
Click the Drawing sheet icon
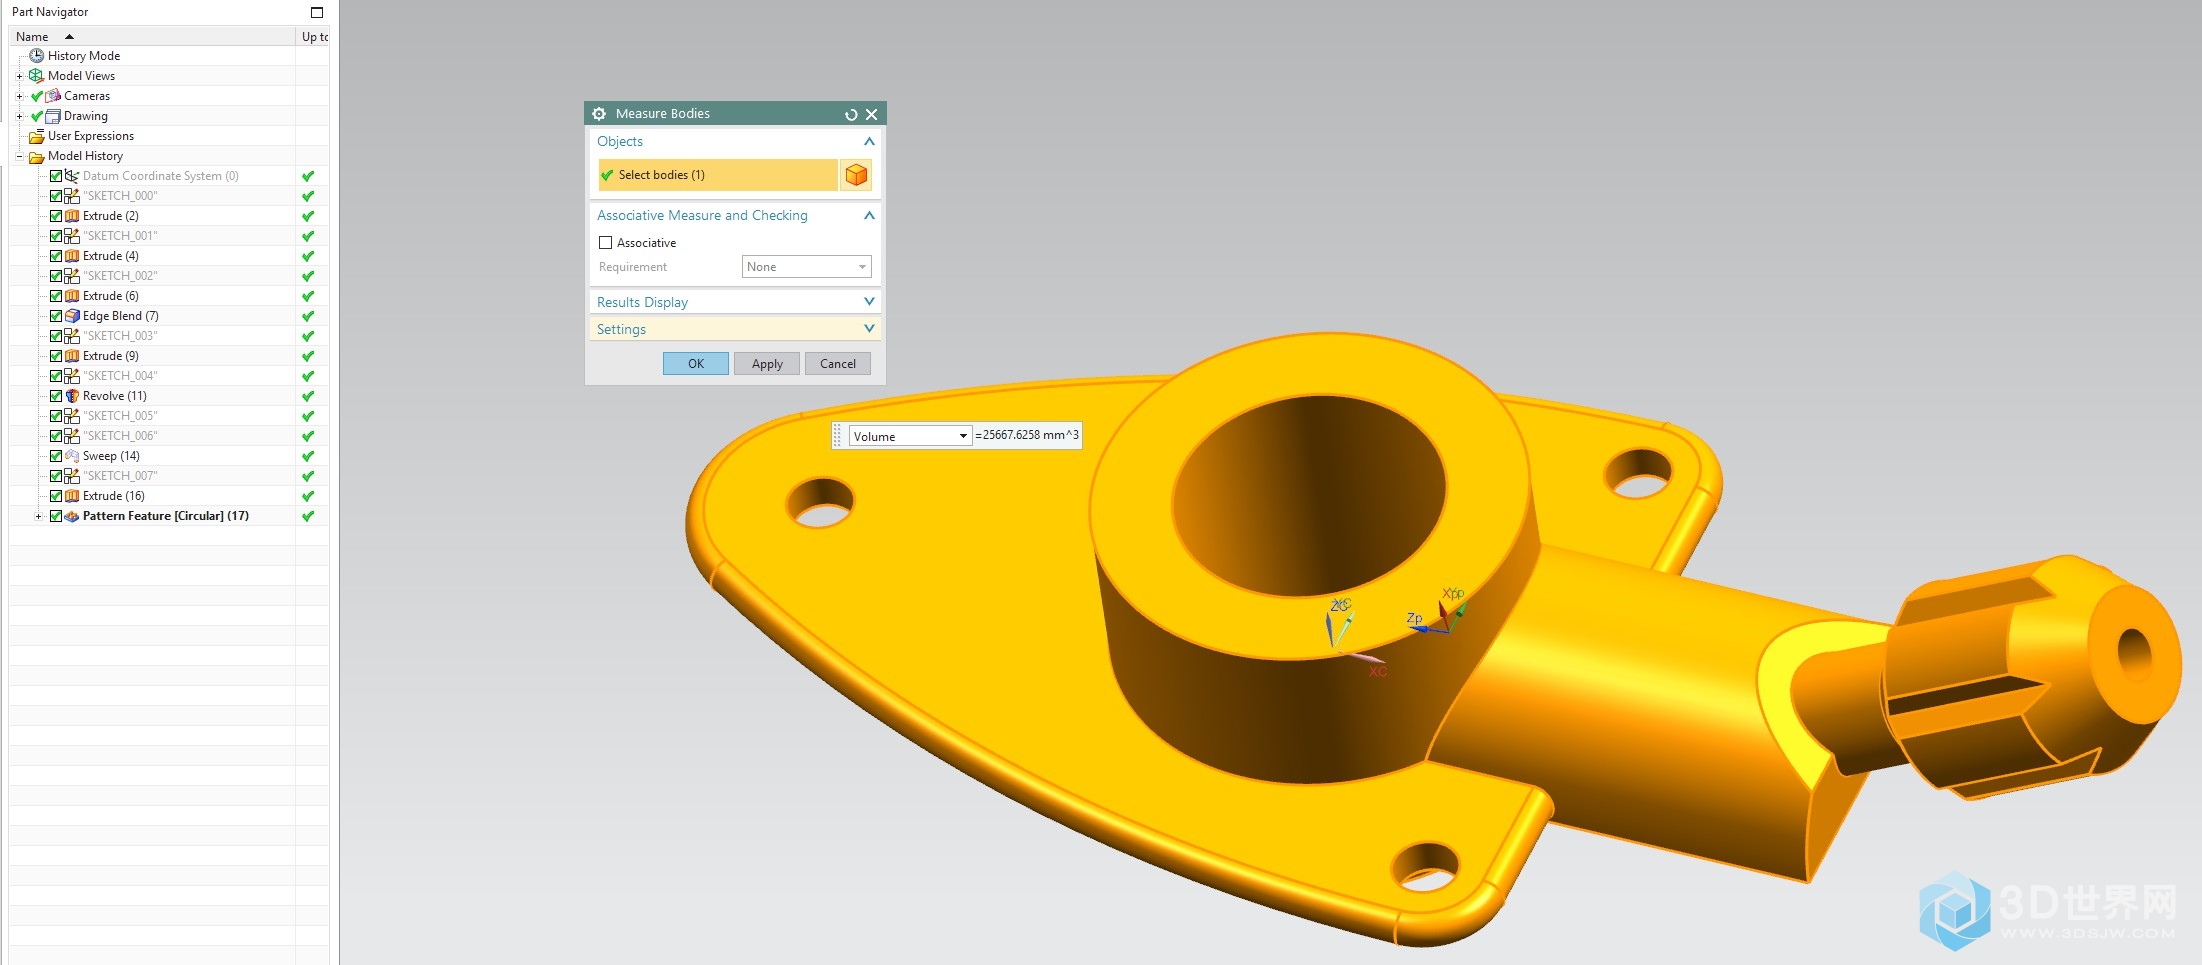(x=53, y=116)
